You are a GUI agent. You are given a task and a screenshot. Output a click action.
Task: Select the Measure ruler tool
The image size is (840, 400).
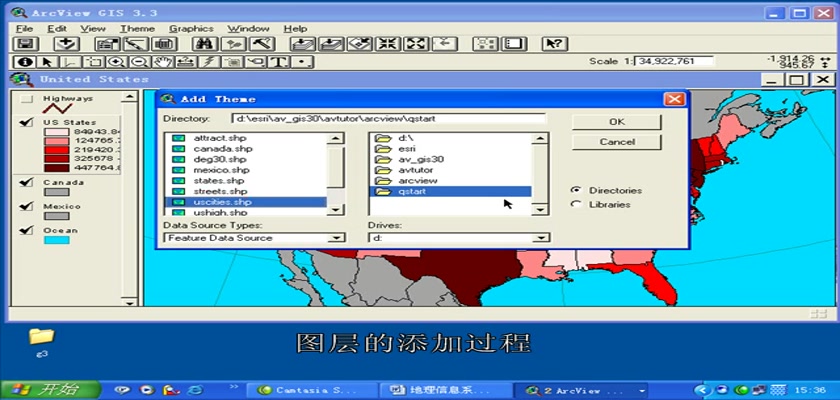coord(185,62)
